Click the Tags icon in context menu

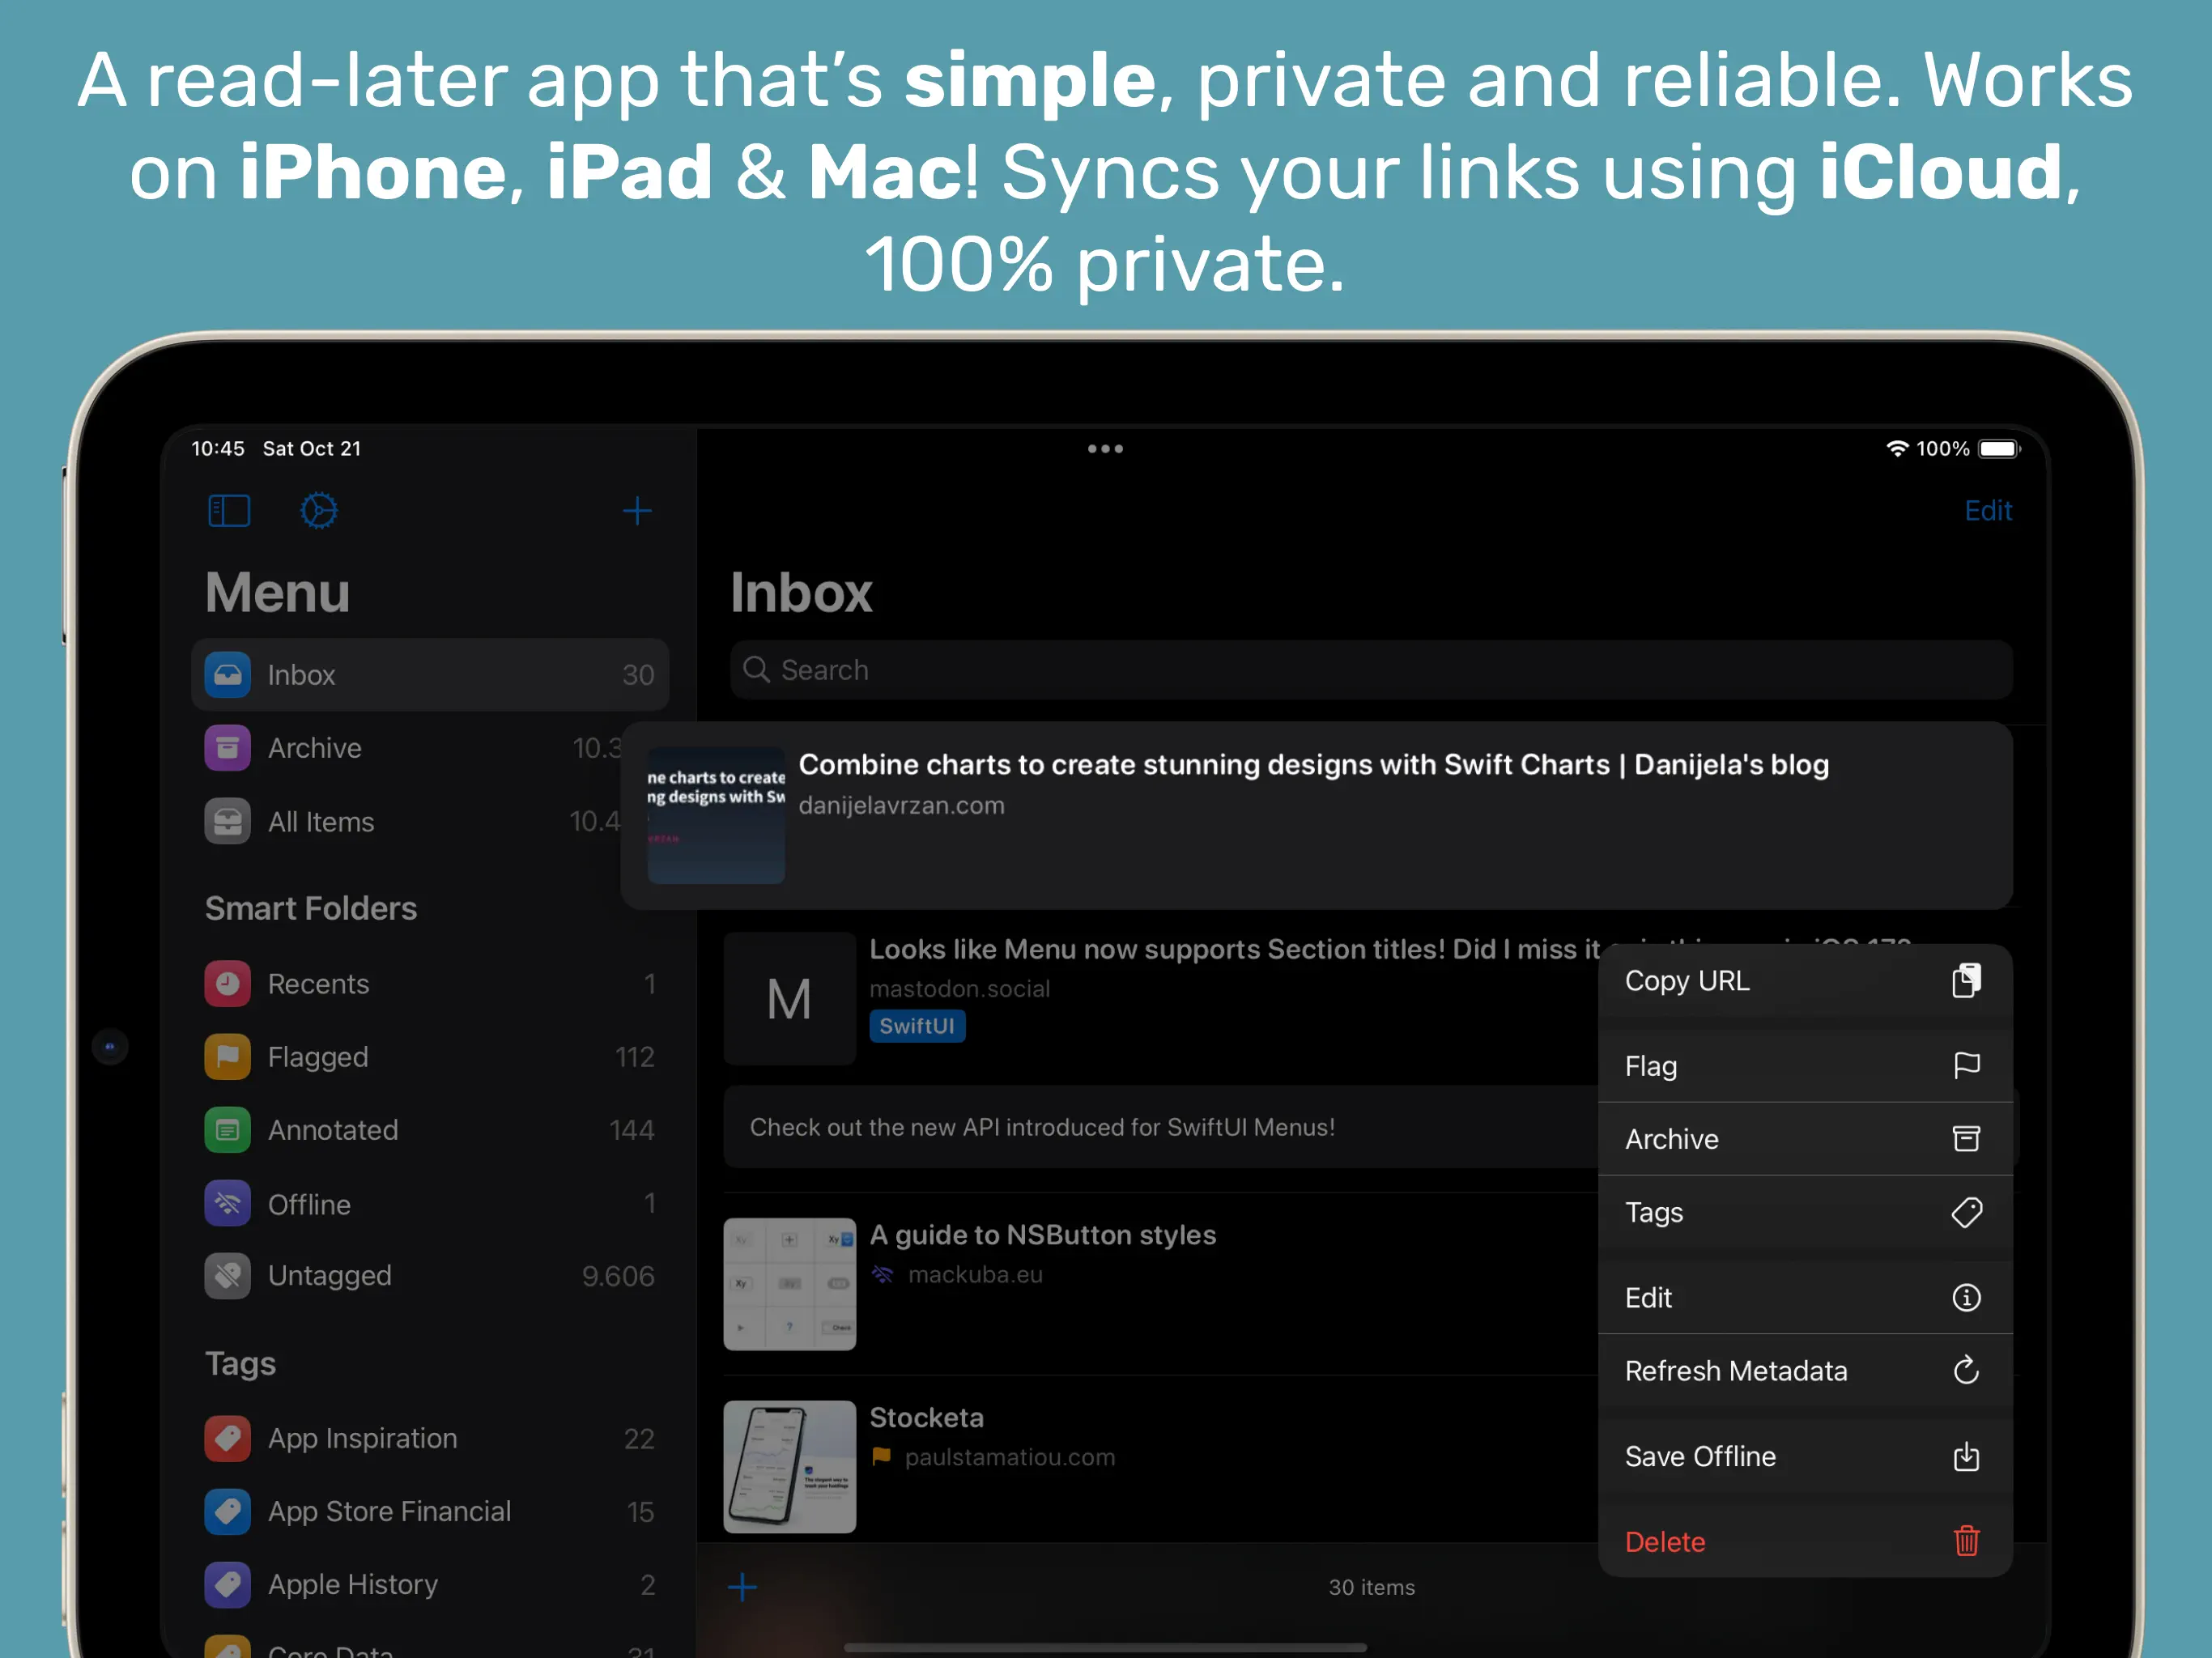click(1966, 1212)
